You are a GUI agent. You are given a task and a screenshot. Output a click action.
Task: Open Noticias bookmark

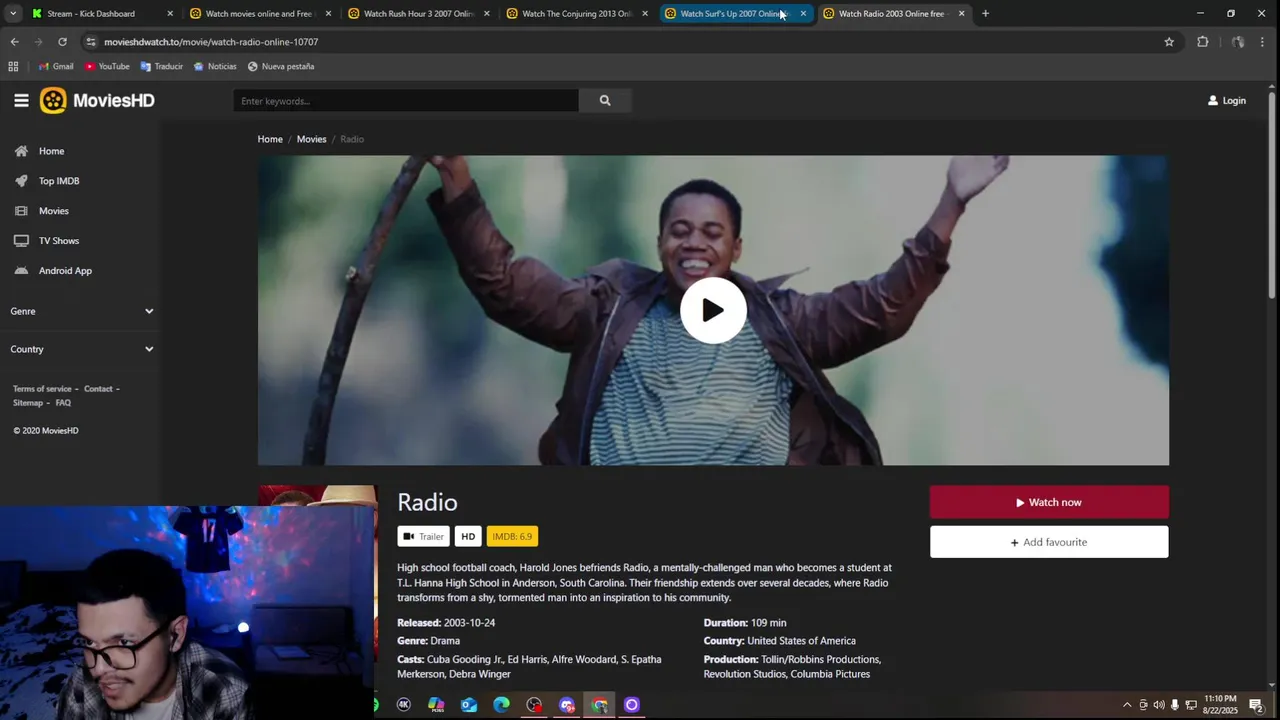[215, 67]
